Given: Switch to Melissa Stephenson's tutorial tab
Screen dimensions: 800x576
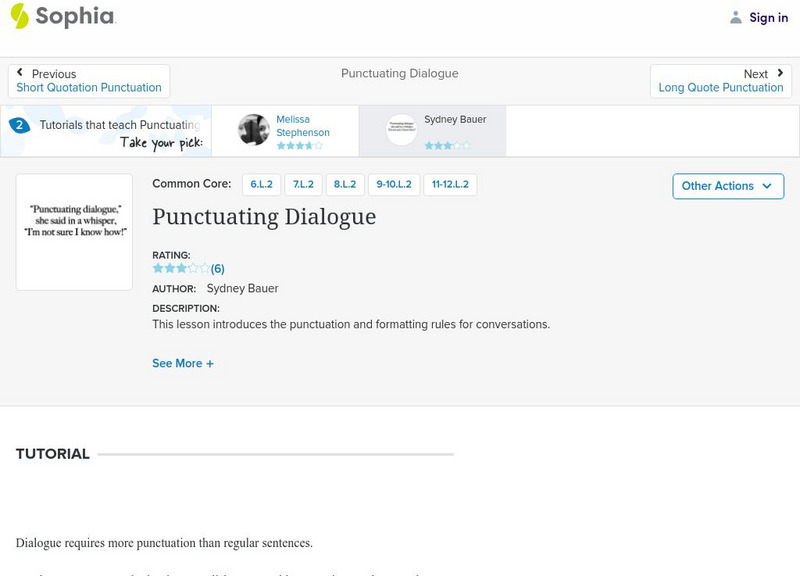Looking at the screenshot, I should (302, 126).
